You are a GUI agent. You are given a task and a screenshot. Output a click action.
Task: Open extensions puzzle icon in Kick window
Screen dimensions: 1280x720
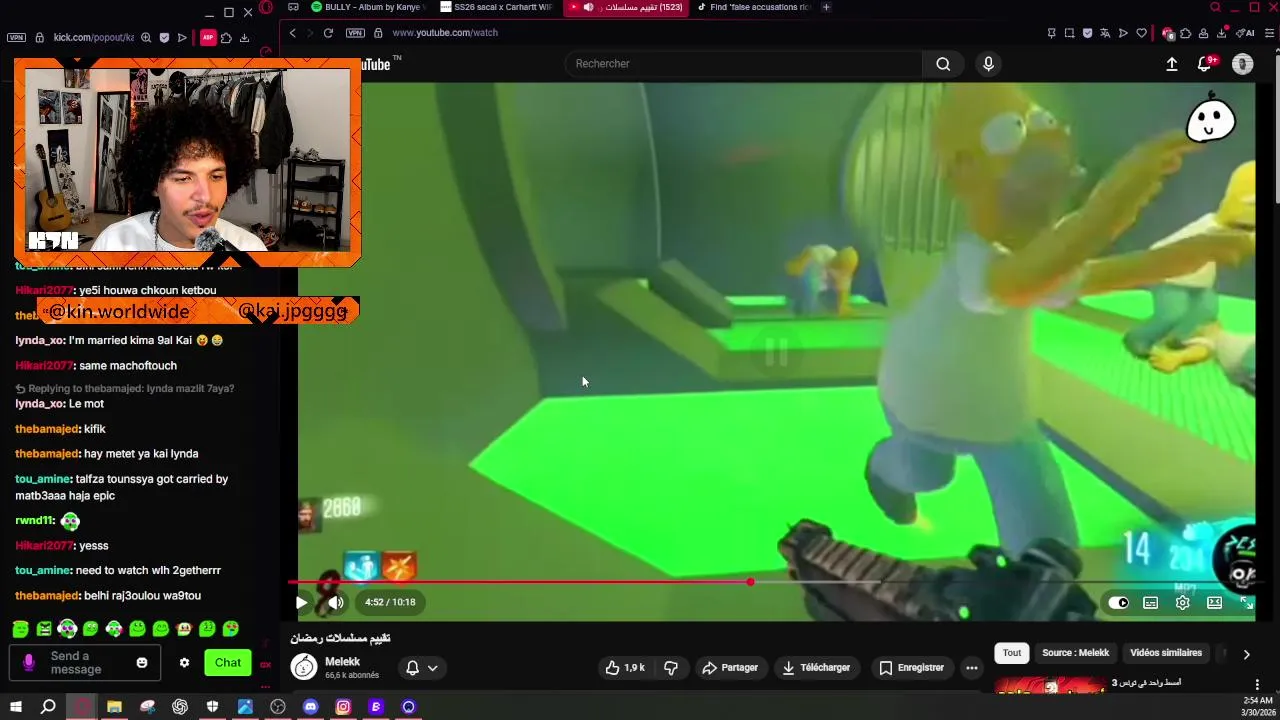[x=226, y=38]
